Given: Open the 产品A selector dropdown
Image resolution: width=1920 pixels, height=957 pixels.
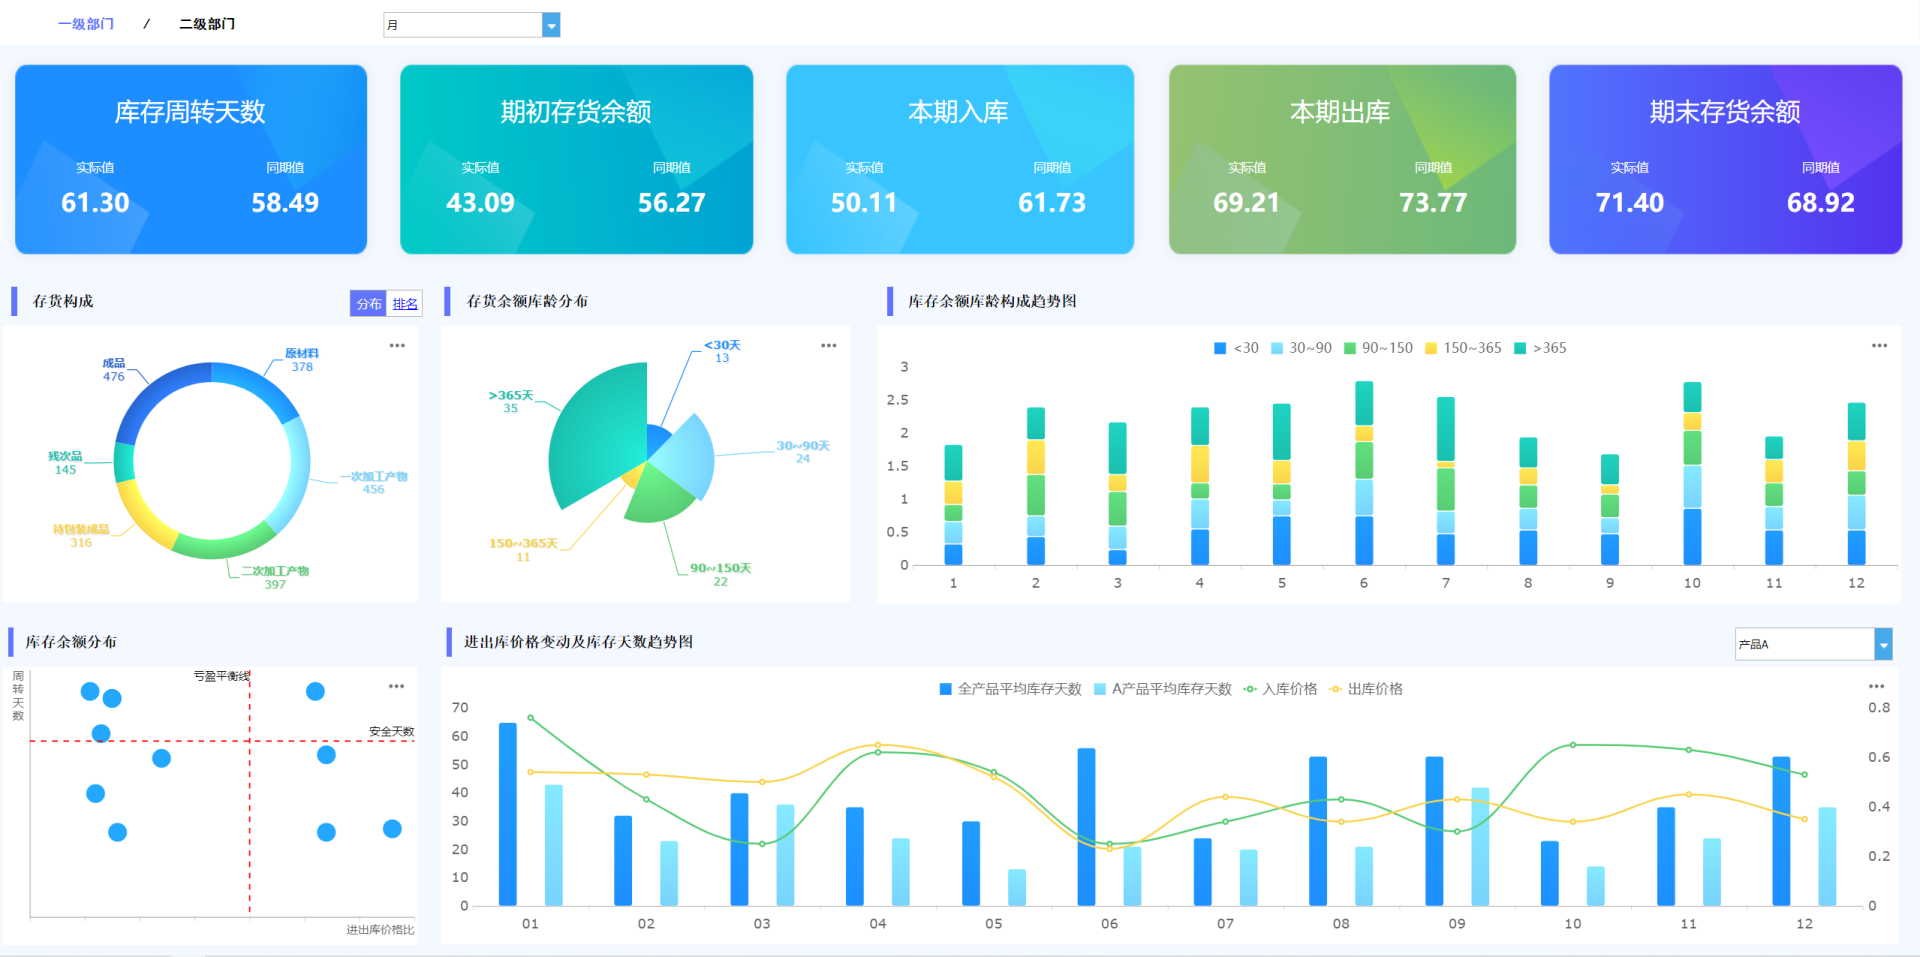Looking at the screenshot, I should [x=1806, y=644].
